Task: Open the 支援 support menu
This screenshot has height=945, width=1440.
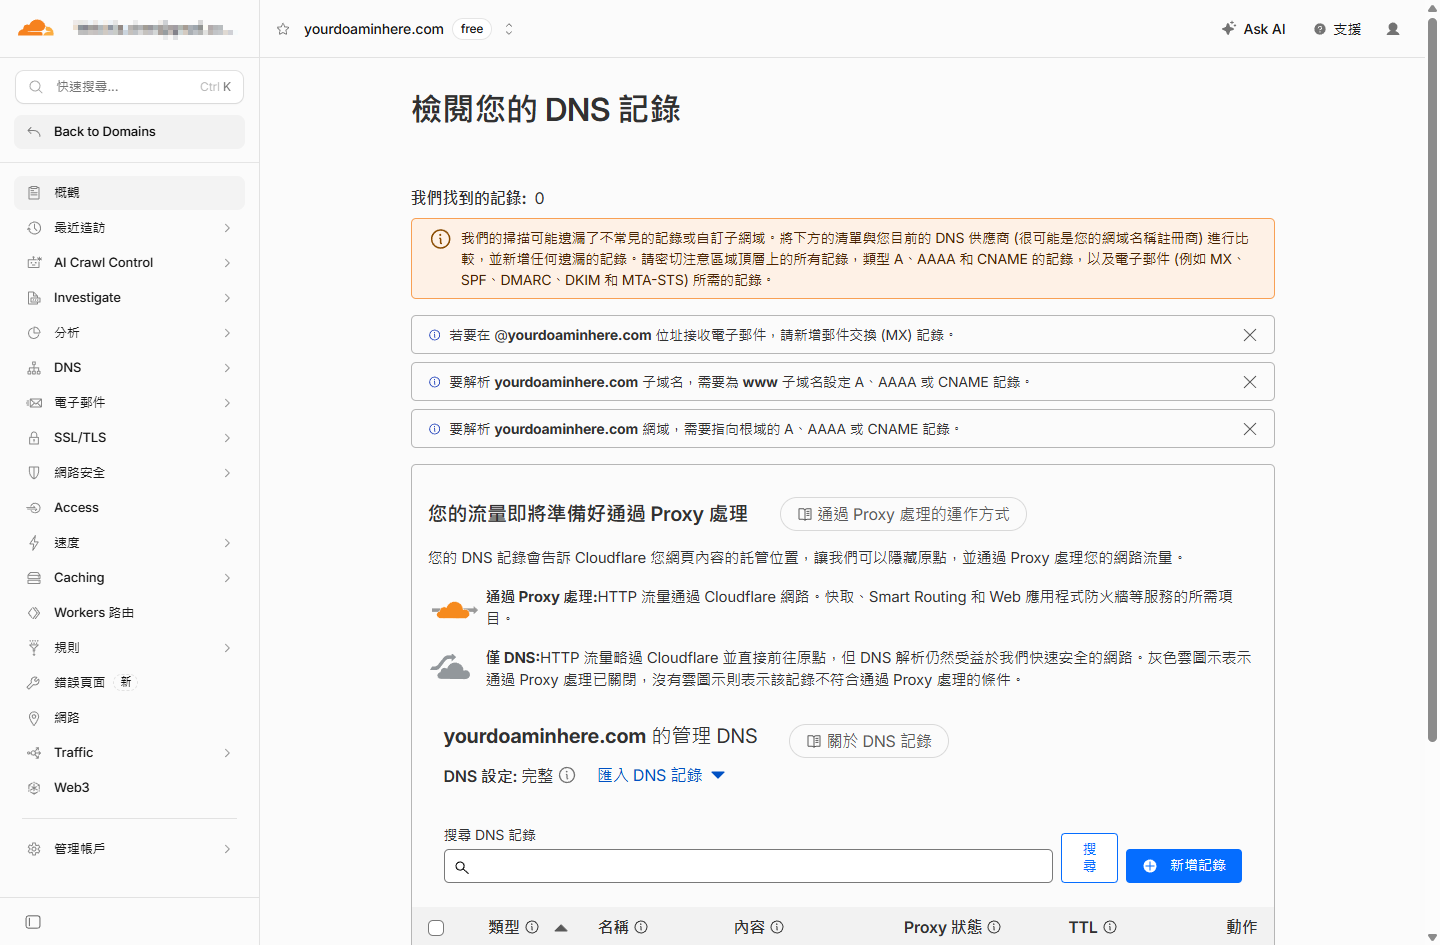Action: [x=1338, y=29]
